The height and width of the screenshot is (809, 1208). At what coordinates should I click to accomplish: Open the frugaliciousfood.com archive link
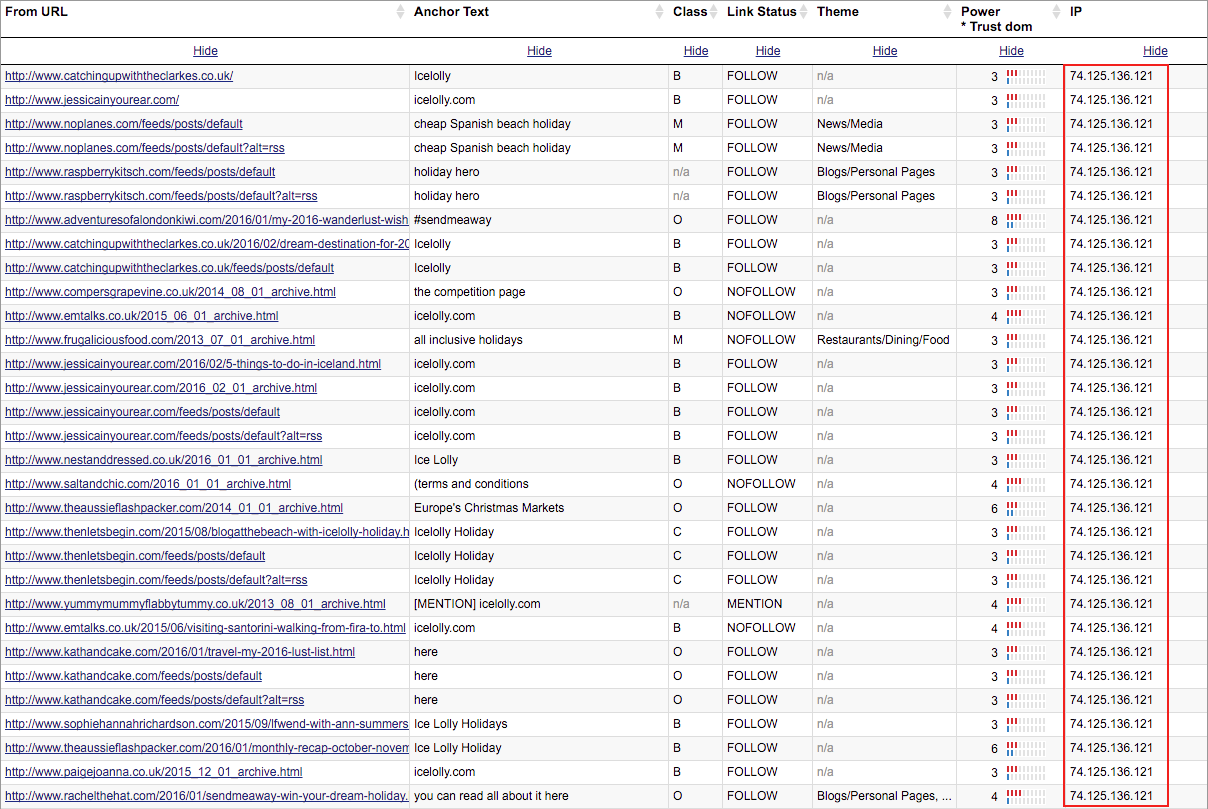pyautogui.click(x=160, y=340)
